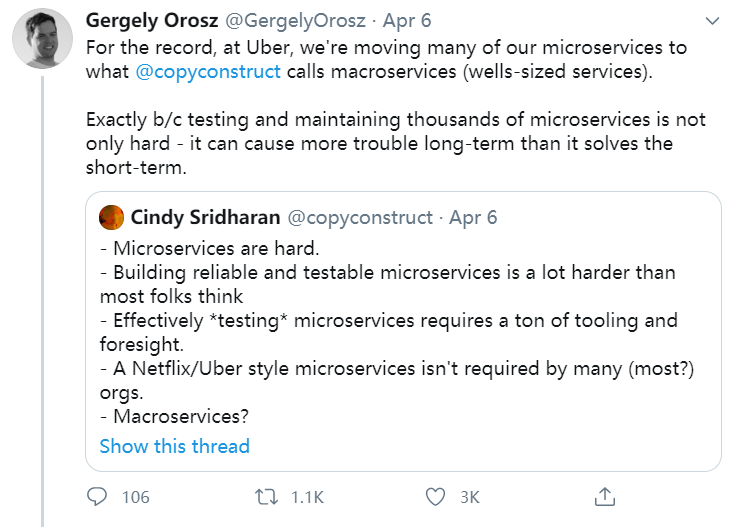Viewport: 733px width, 529px height.
Task: Open the "Show this thread" link
Action: point(174,446)
